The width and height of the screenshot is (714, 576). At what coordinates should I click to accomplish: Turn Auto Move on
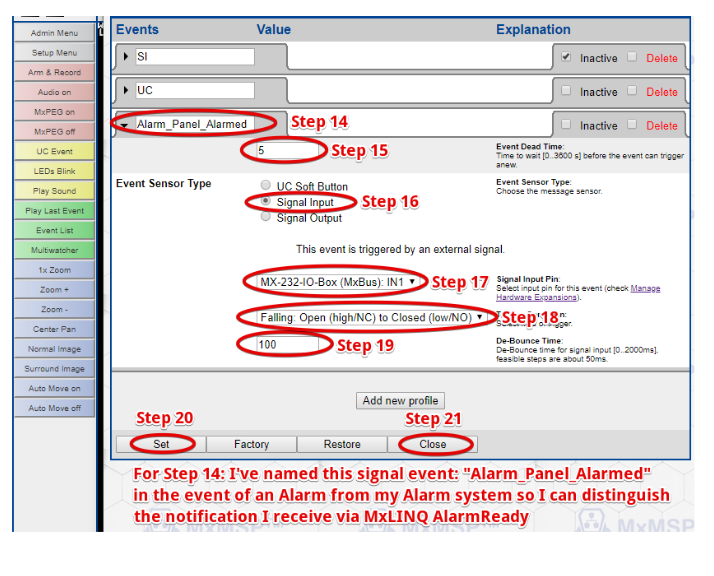pyautogui.click(x=54, y=388)
